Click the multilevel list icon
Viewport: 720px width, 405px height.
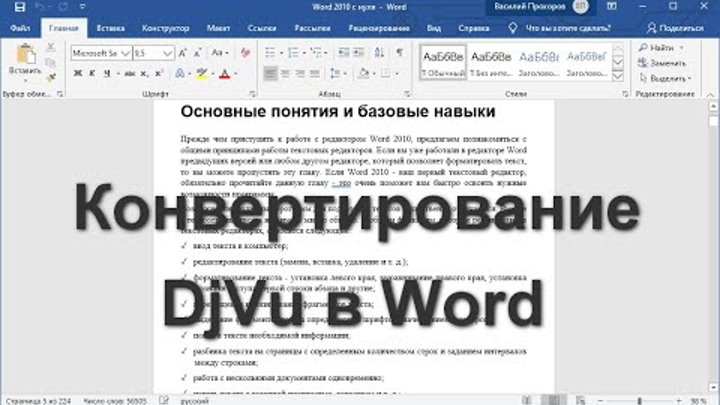tap(315, 52)
